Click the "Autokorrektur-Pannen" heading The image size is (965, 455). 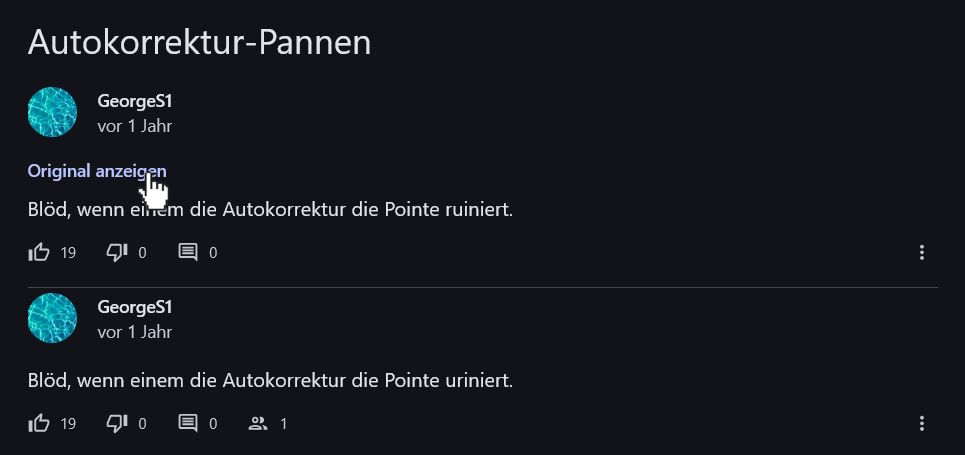click(x=199, y=42)
